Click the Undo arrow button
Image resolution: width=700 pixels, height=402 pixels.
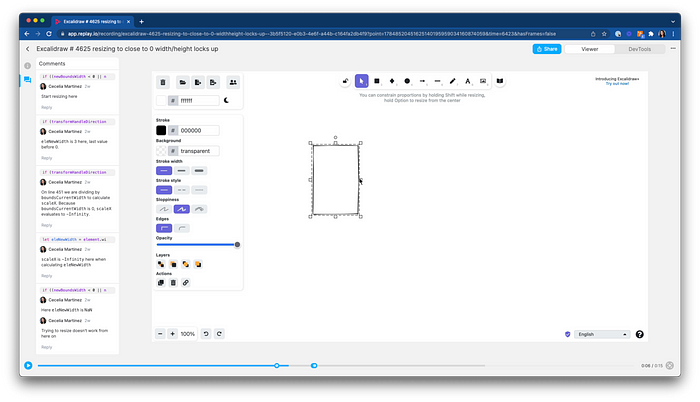pos(206,334)
